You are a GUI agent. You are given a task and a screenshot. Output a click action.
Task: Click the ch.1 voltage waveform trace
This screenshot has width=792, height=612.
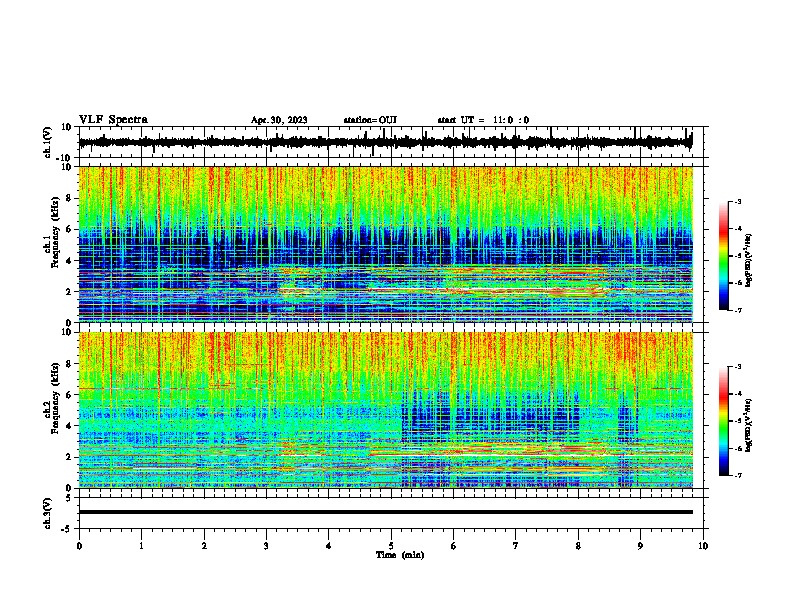point(385,142)
